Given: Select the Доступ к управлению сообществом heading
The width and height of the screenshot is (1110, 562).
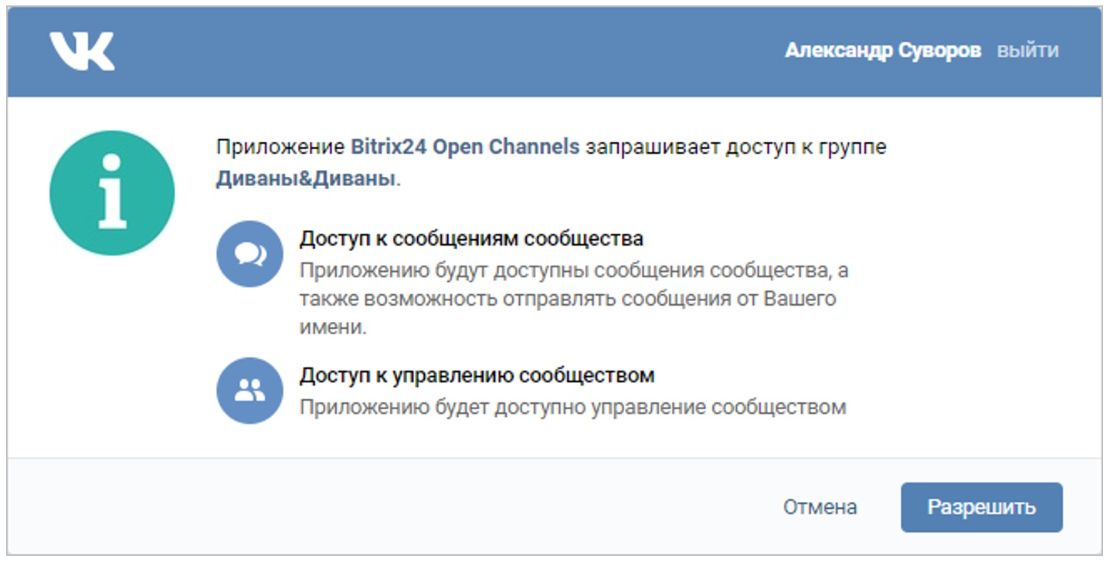Looking at the screenshot, I should tap(476, 375).
